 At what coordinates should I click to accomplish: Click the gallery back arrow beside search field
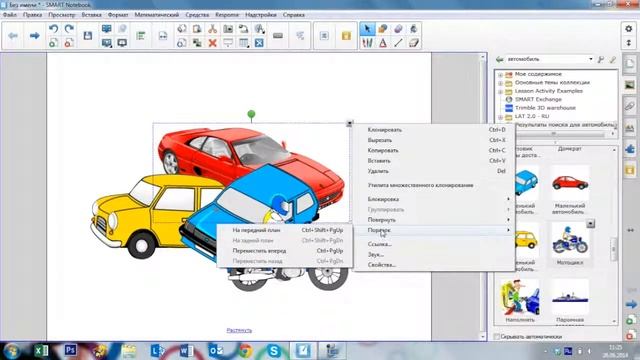coord(499,60)
